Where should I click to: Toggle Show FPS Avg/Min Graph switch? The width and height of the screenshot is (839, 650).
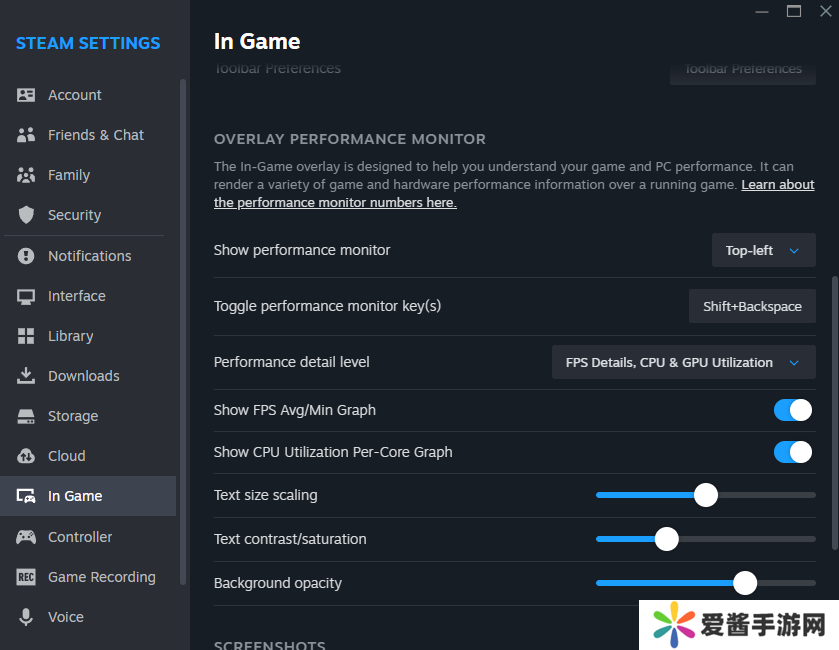[793, 410]
